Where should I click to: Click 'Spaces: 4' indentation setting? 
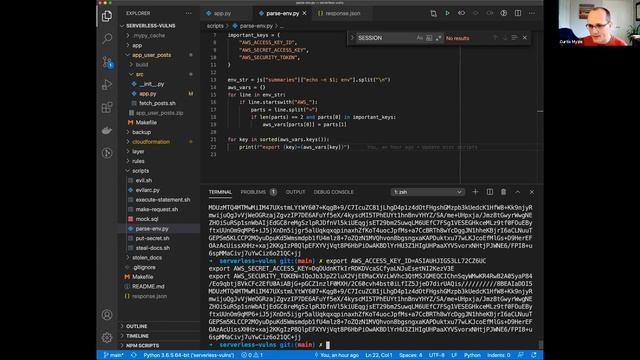(x=411, y=355)
